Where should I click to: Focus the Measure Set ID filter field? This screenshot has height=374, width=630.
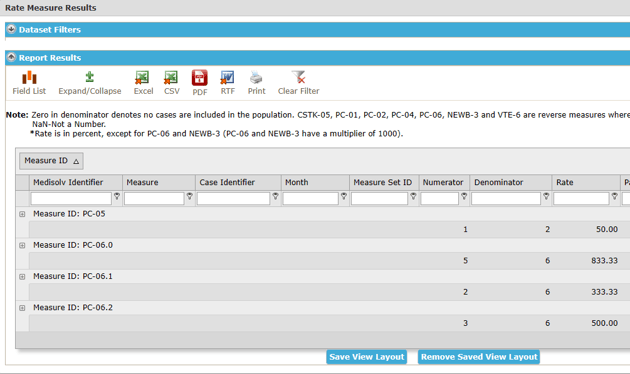click(x=379, y=198)
